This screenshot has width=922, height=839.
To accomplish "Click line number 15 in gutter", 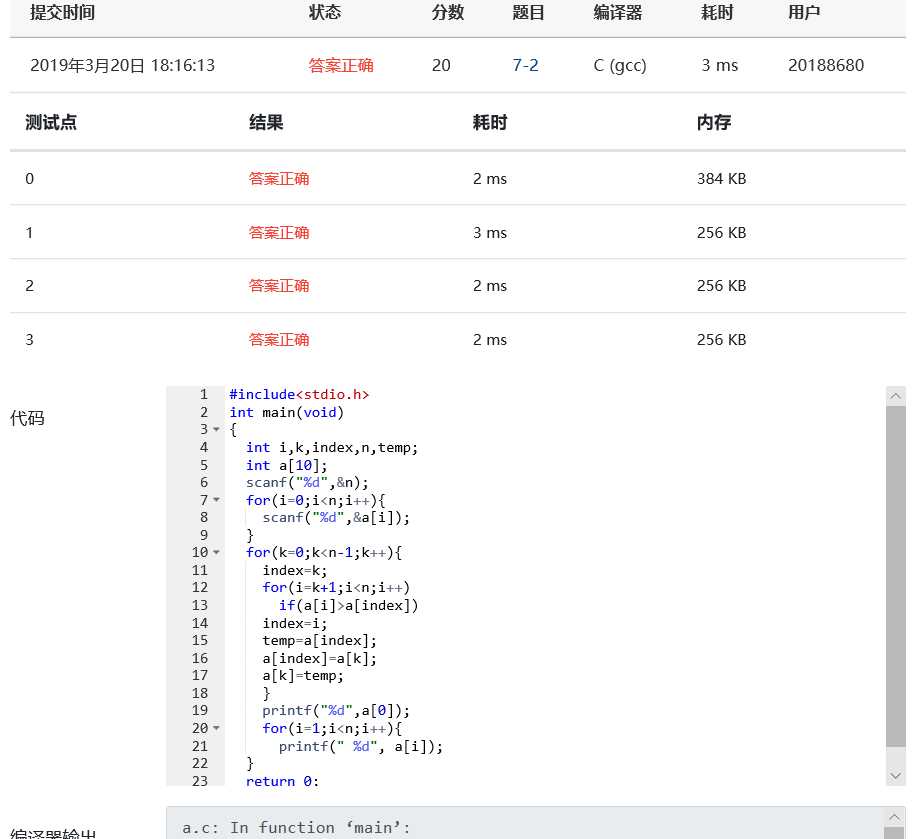I will pos(199,640).
